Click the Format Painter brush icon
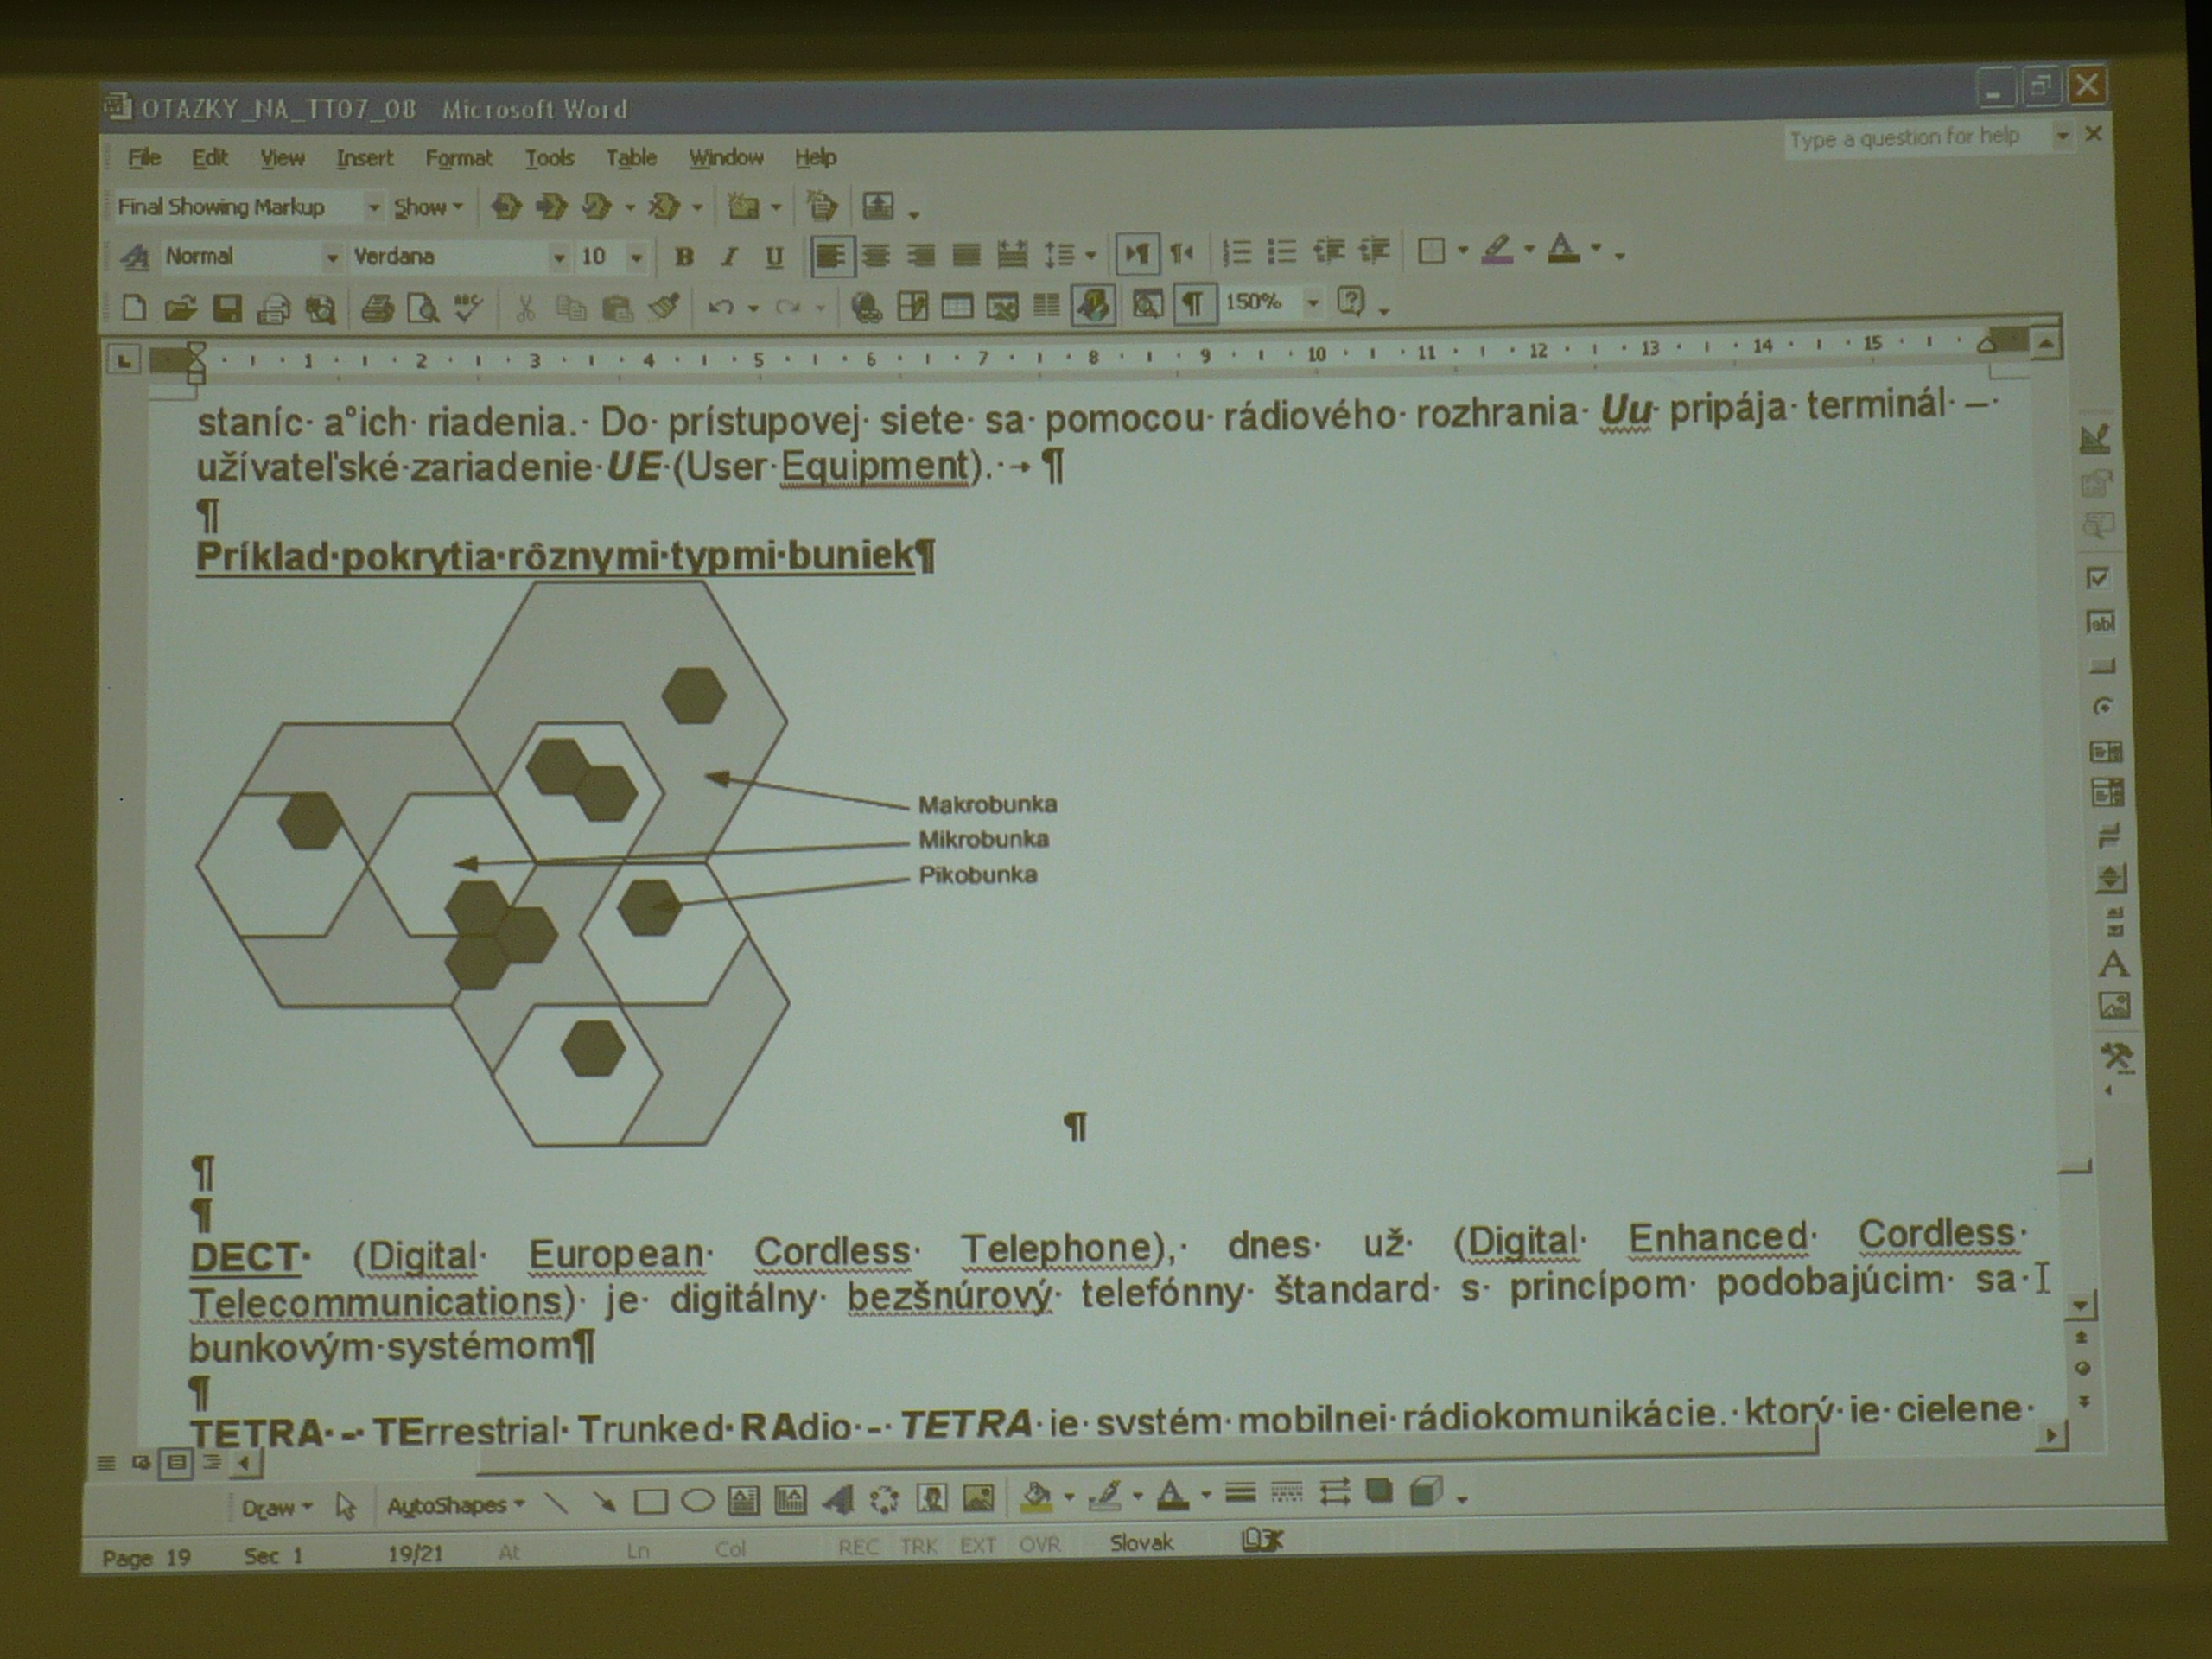The height and width of the screenshot is (1659, 2212). click(x=663, y=307)
